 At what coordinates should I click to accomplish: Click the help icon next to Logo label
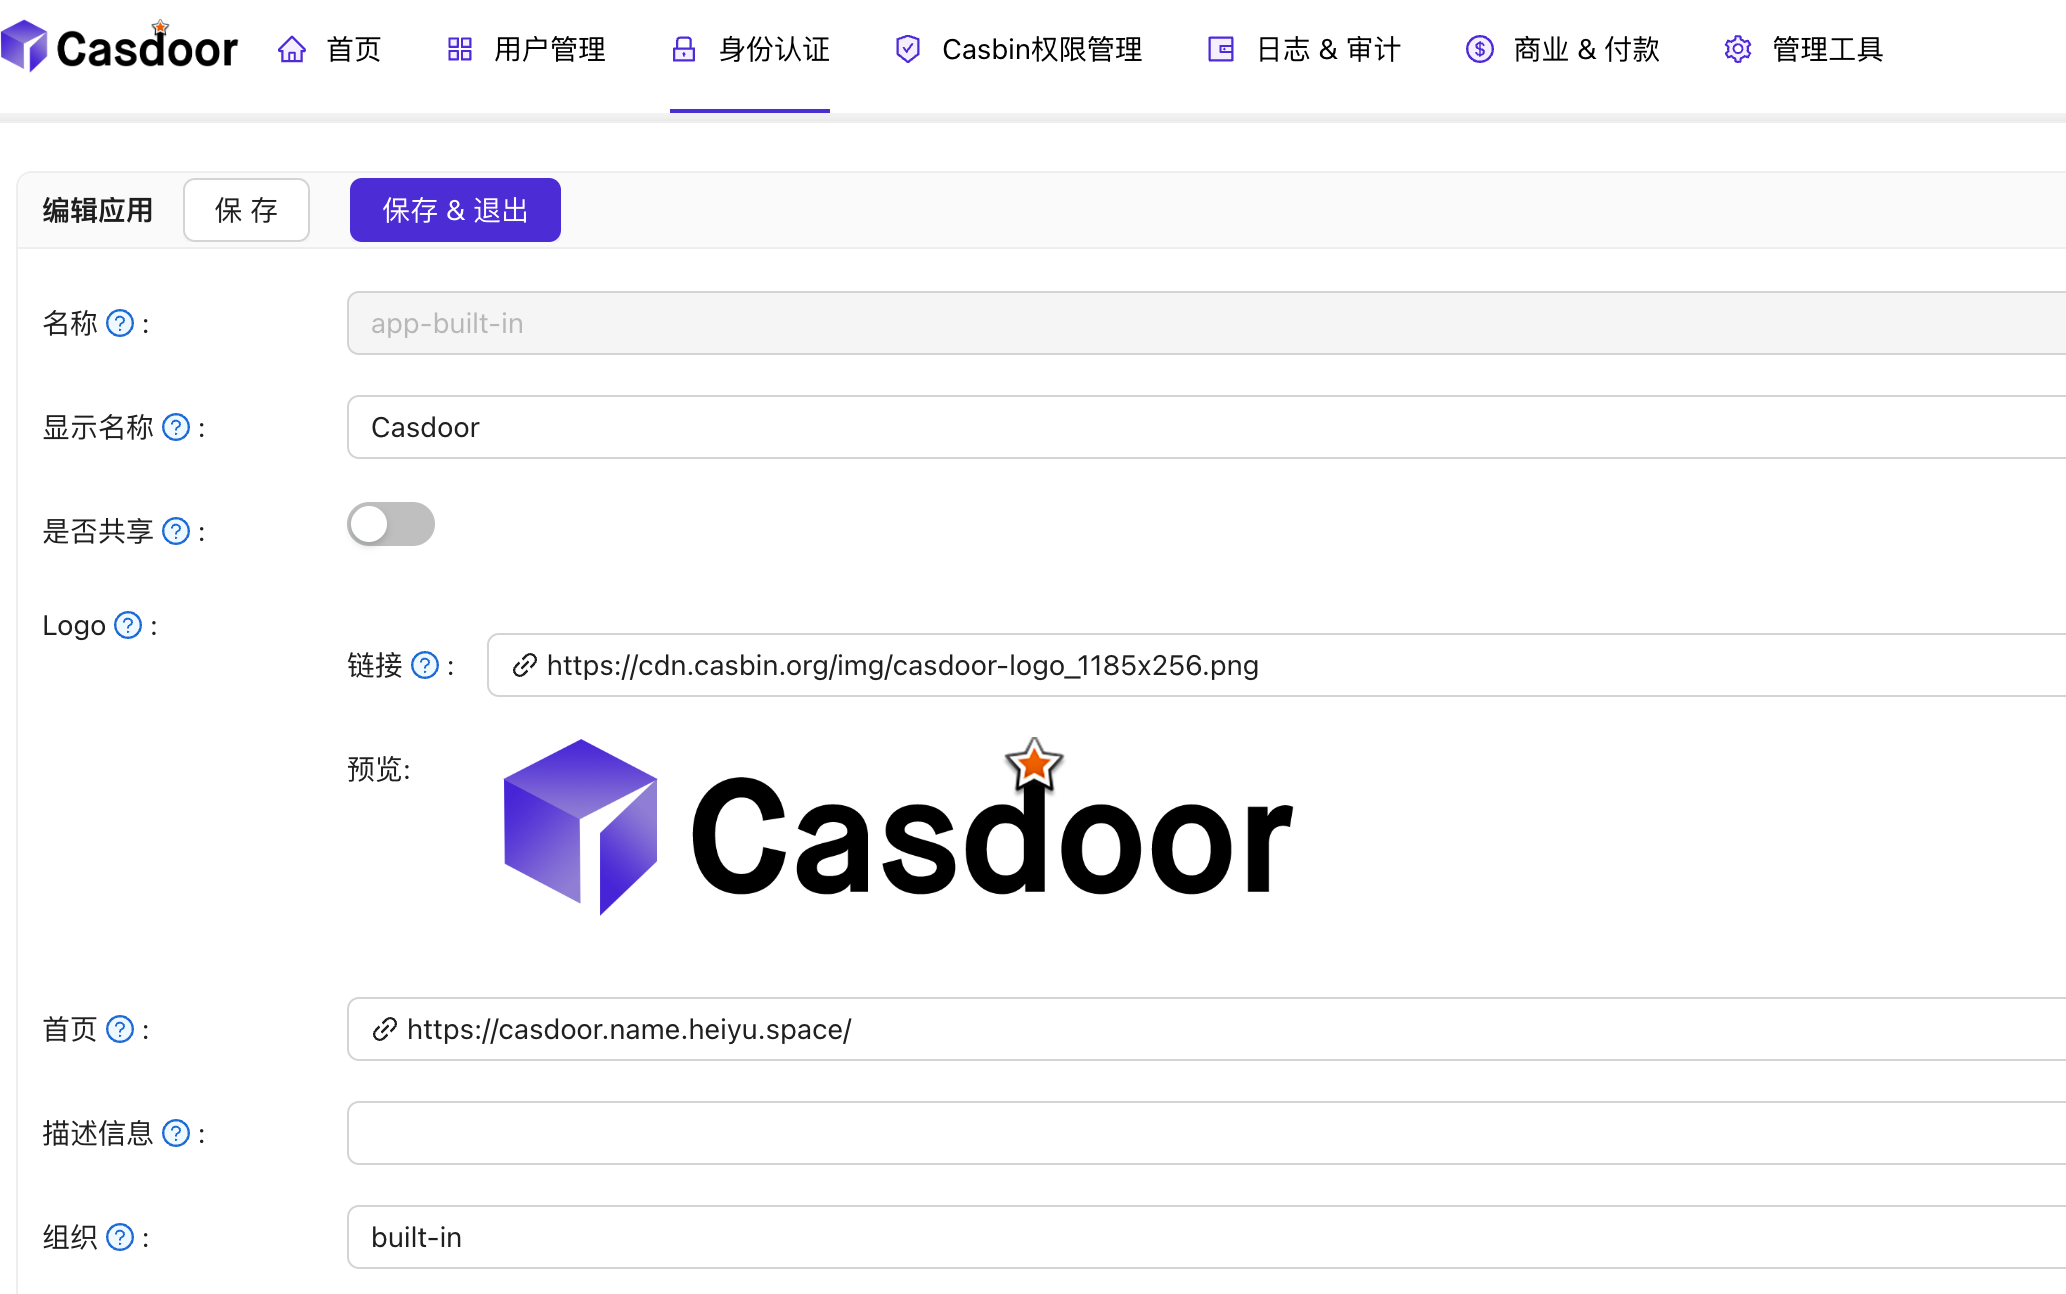point(128,625)
